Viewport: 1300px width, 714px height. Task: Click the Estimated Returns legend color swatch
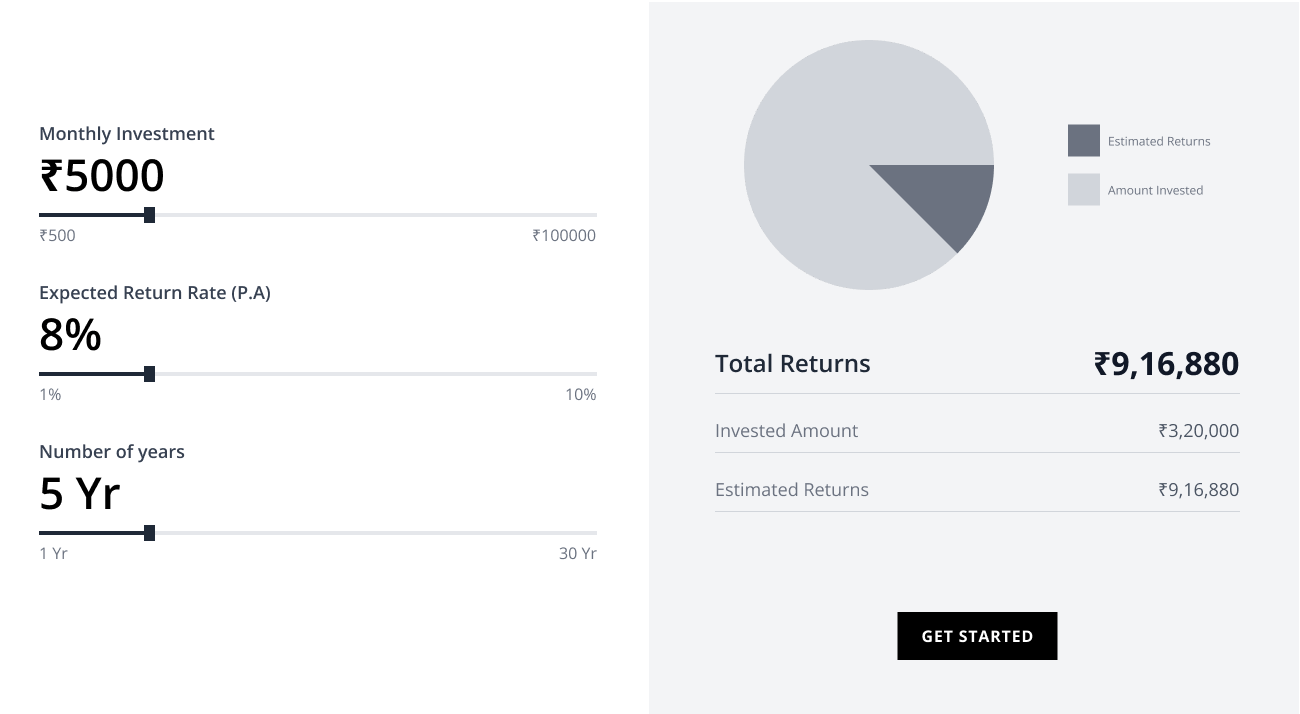1083,141
